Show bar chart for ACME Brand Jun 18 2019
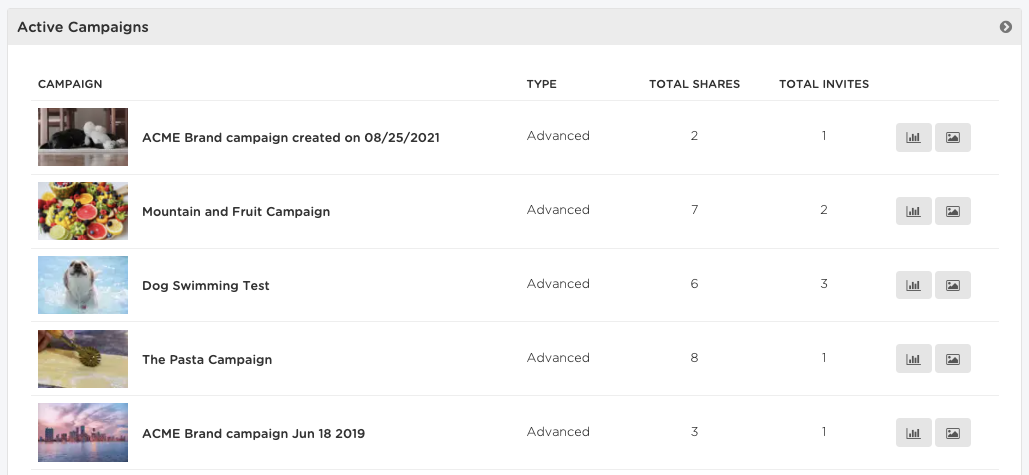The height and width of the screenshot is (475, 1029). tap(914, 433)
